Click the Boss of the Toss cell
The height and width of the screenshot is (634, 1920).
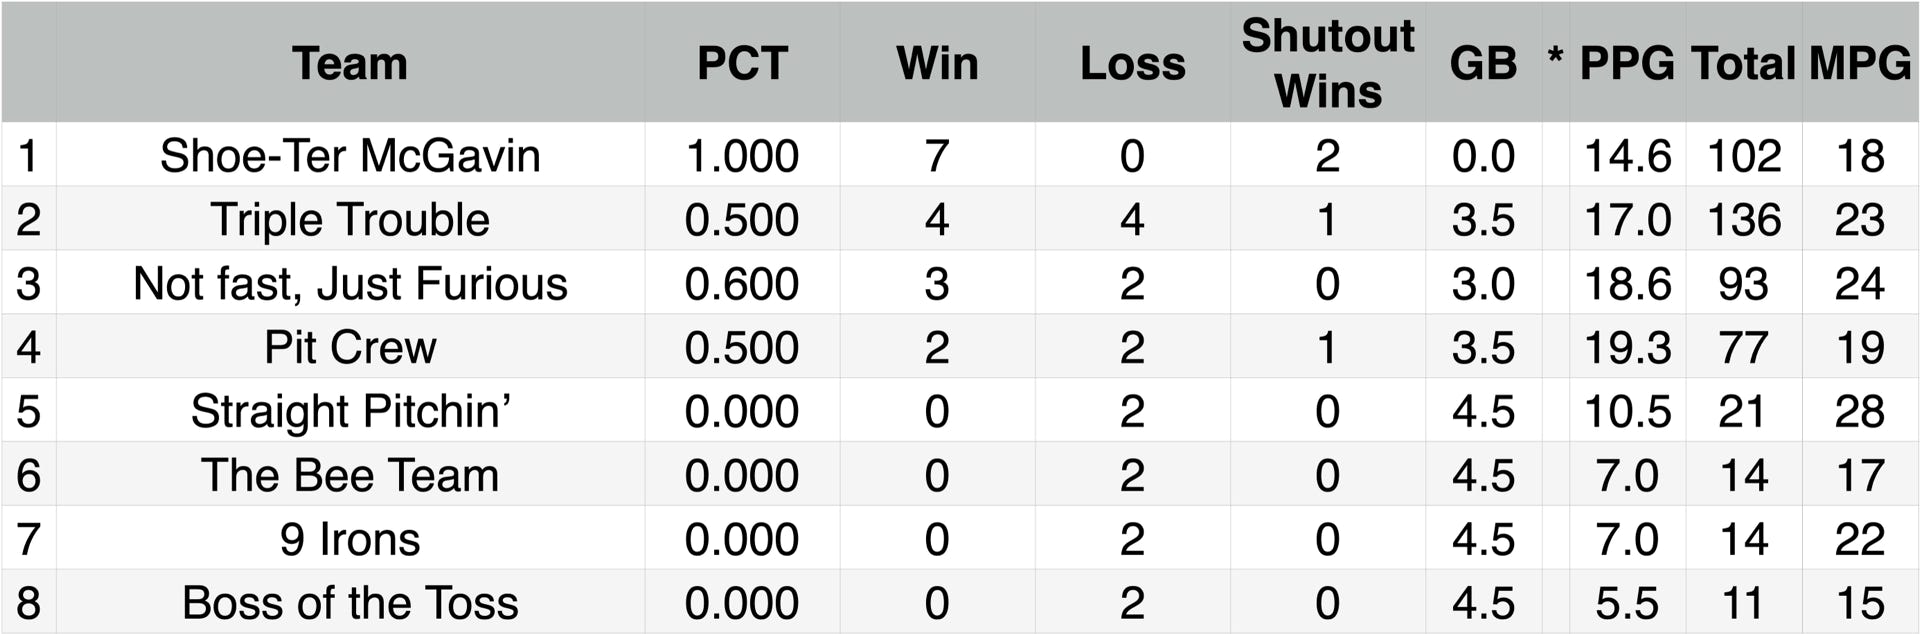350,604
